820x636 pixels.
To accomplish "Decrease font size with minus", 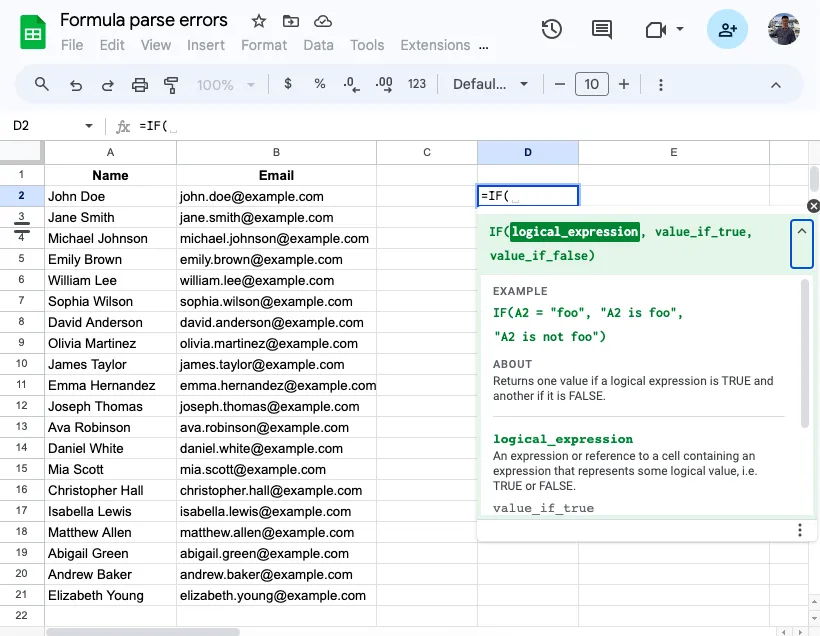I will (560, 84).
